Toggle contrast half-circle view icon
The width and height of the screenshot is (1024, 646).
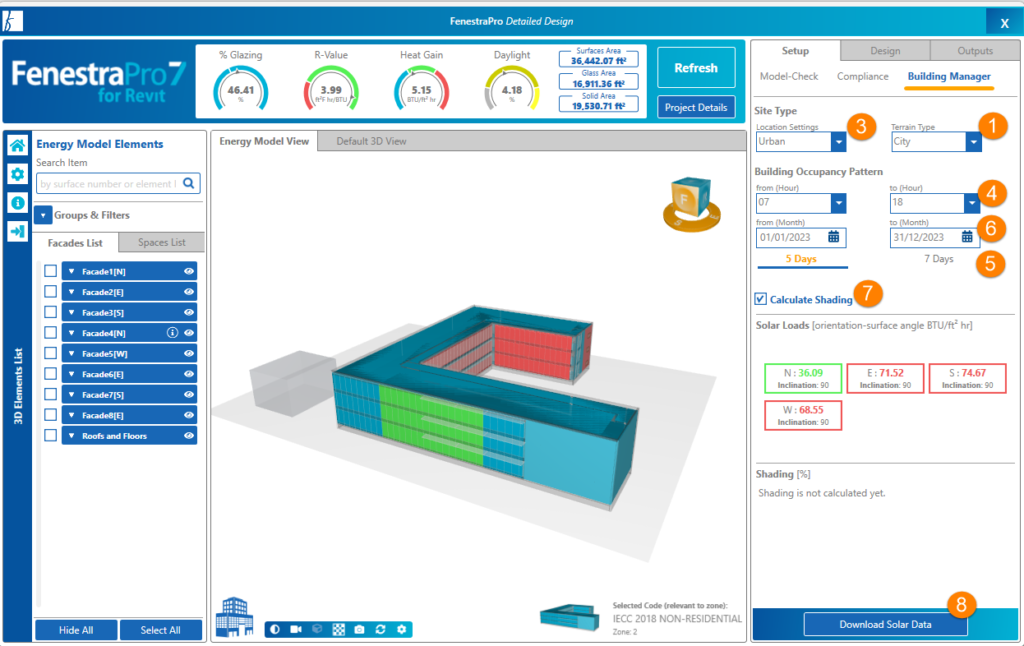pyautogui.click(x=275, y=629)
